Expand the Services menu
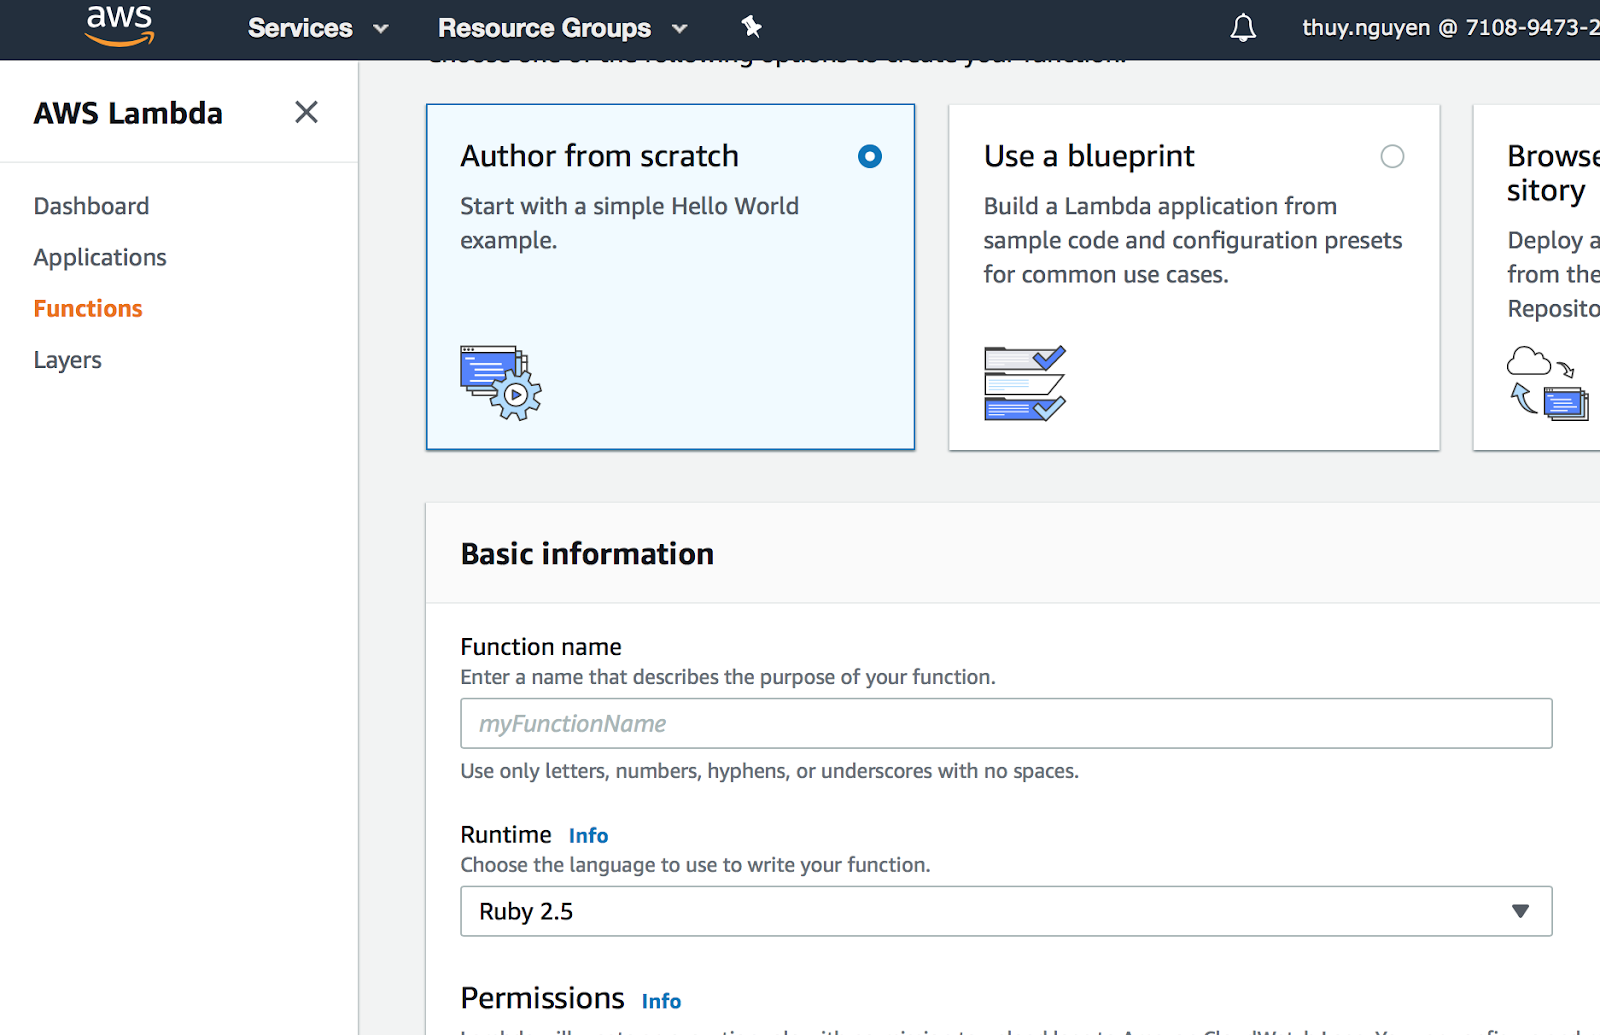This screenshot has height=1035, width=1600. click(x=317, y=28)
